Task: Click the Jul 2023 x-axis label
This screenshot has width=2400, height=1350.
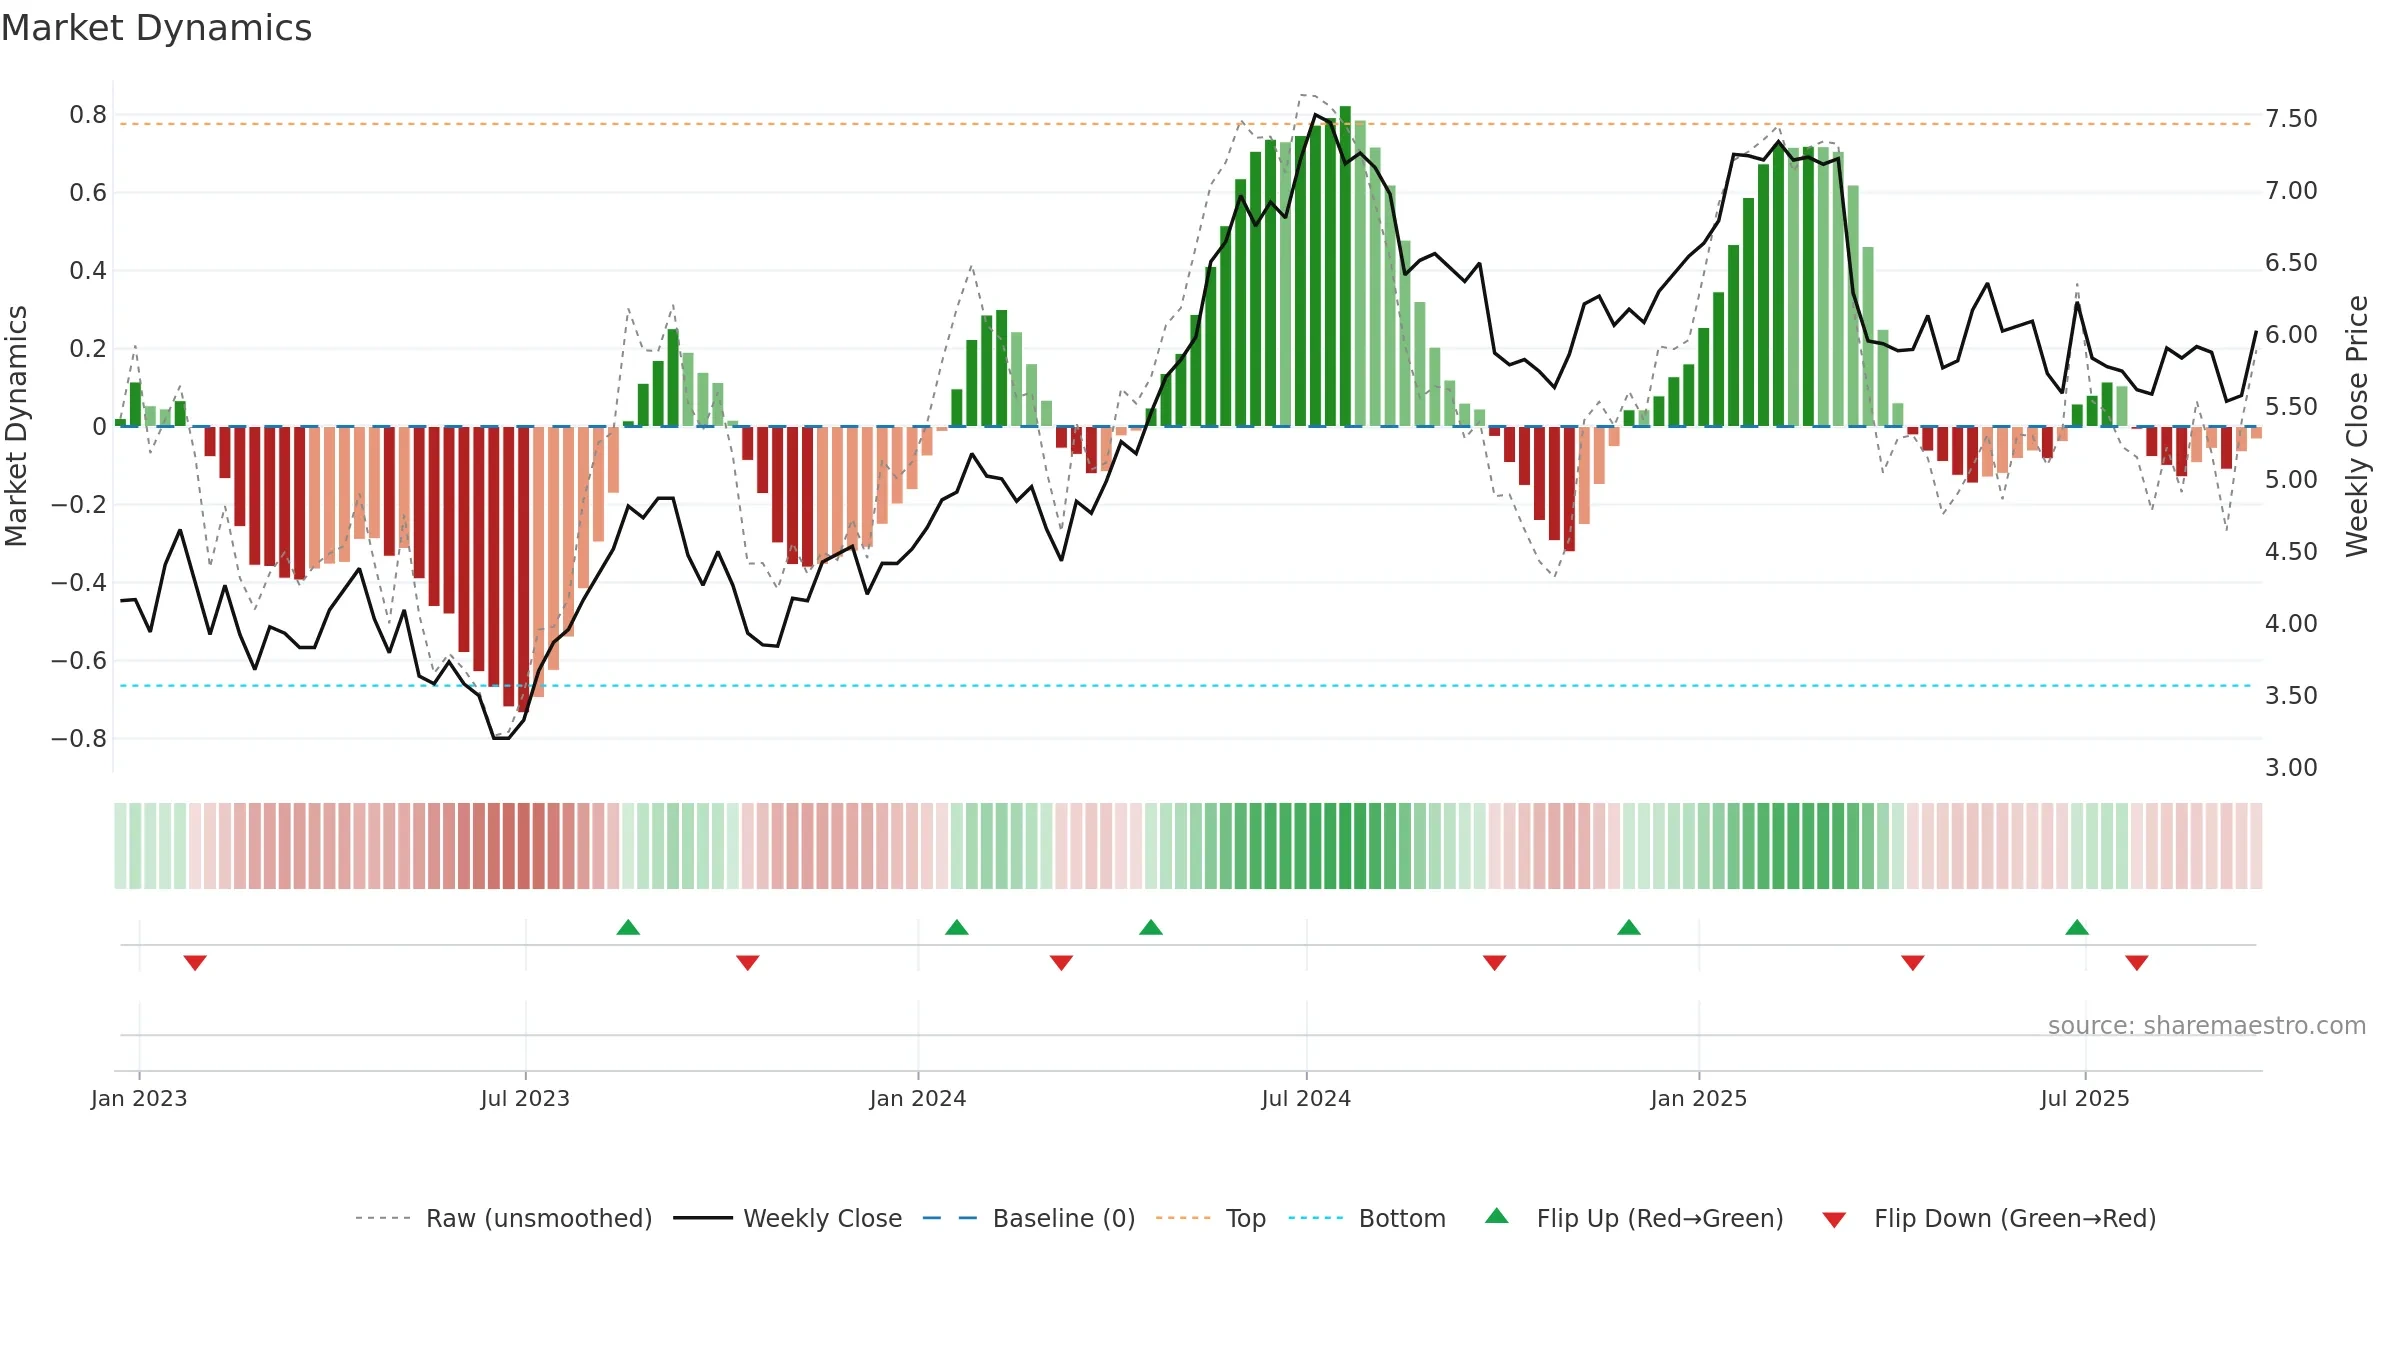Action: coord(525,1098)
